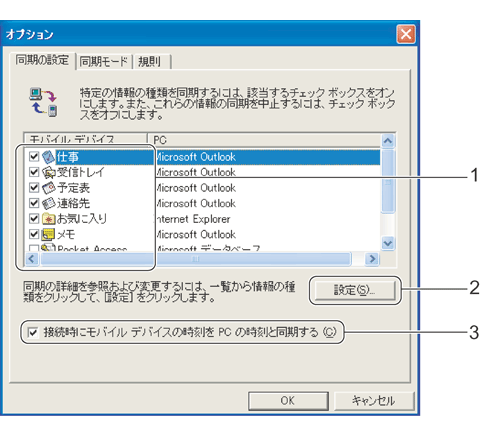480x436 pixels.
Task: Uncheck the お気に入り sync checkbox
Action: (34, 218)
